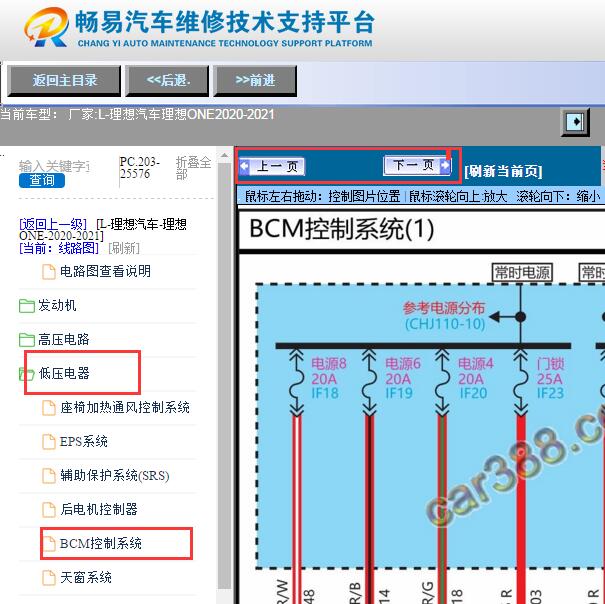Viewport: 605px width, 604px height.
Task: Go forward with the >>前进 button
Action: coord(255,81)
